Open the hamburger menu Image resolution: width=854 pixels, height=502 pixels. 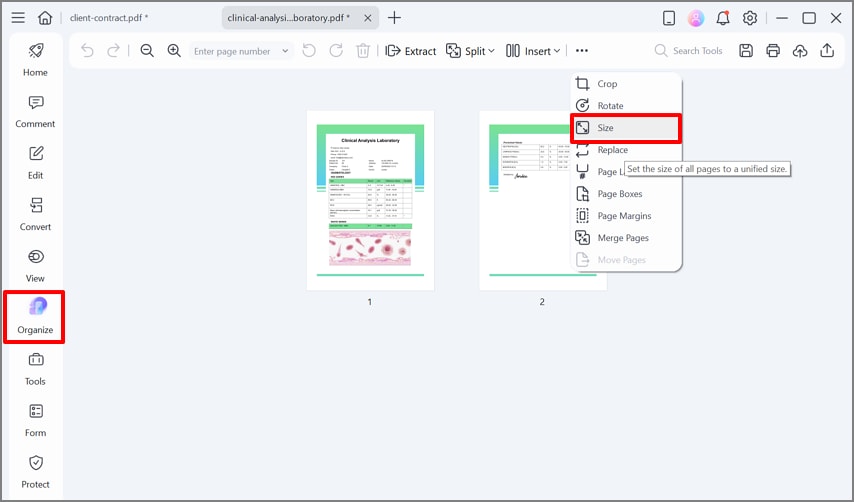[18, 17]
